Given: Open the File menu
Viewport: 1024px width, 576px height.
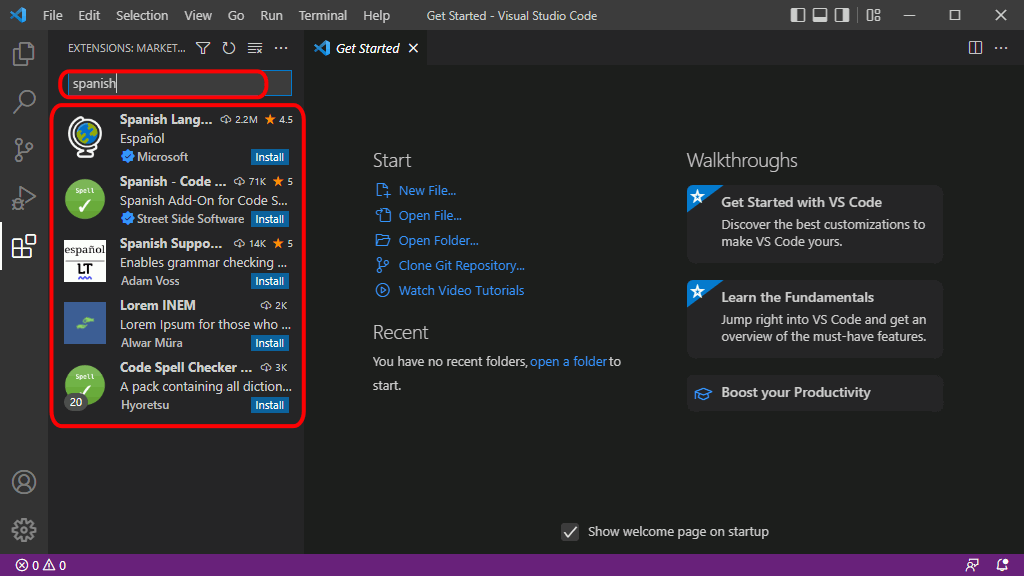Looking at the screenshot, I should coord(52,16).
